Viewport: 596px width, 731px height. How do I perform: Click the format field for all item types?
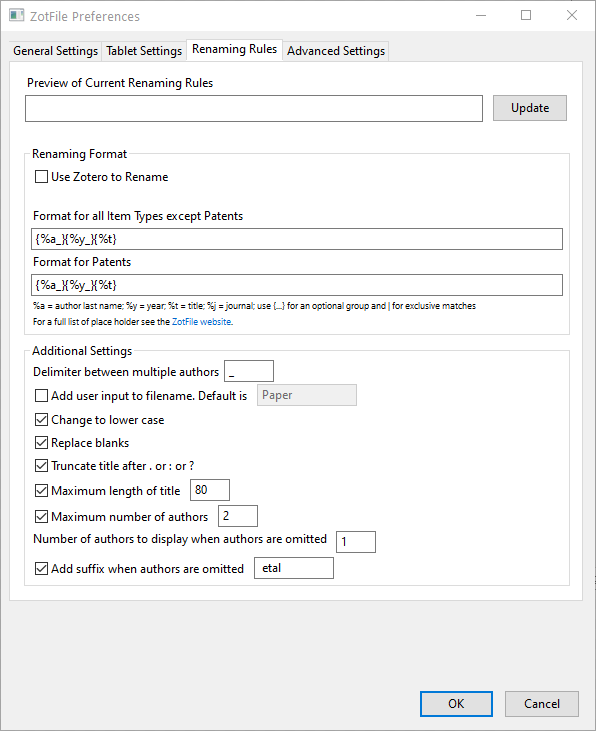(297, 239)
